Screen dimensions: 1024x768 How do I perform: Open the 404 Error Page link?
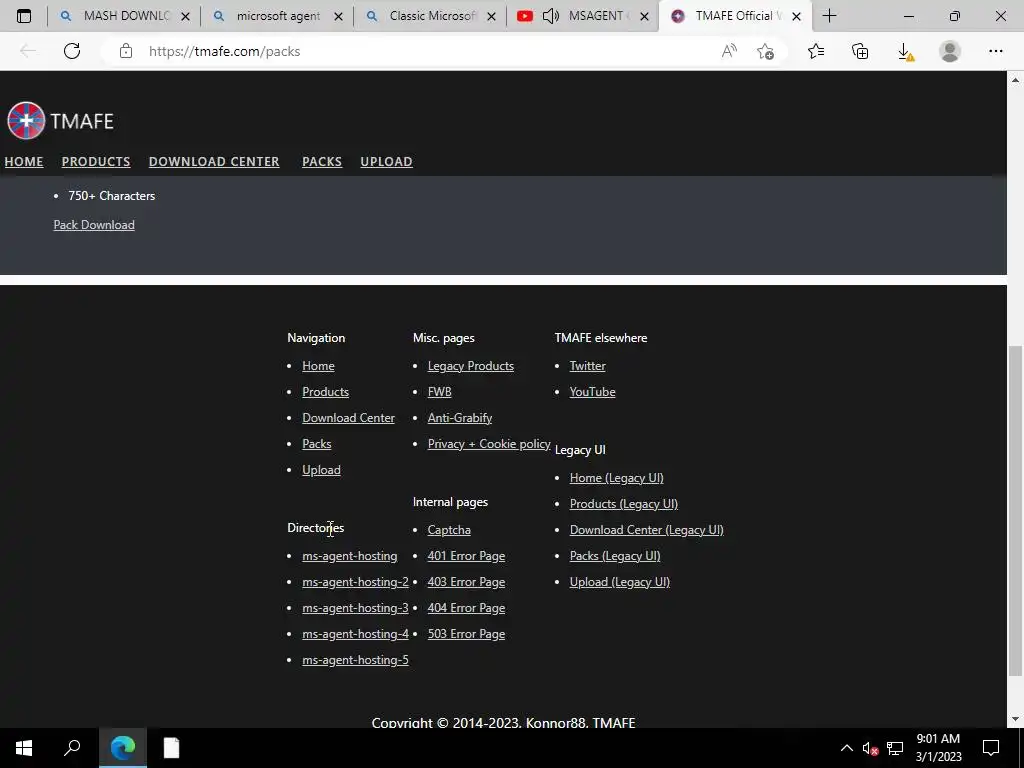point(466,608)
